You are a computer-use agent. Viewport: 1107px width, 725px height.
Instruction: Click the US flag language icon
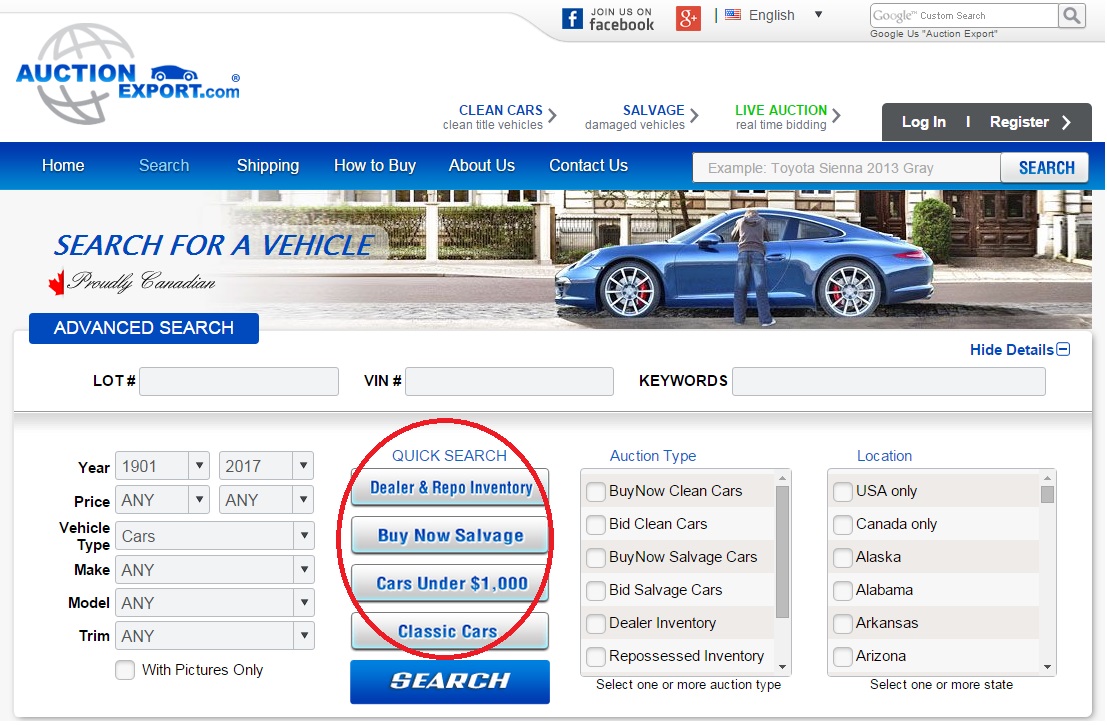733,15
